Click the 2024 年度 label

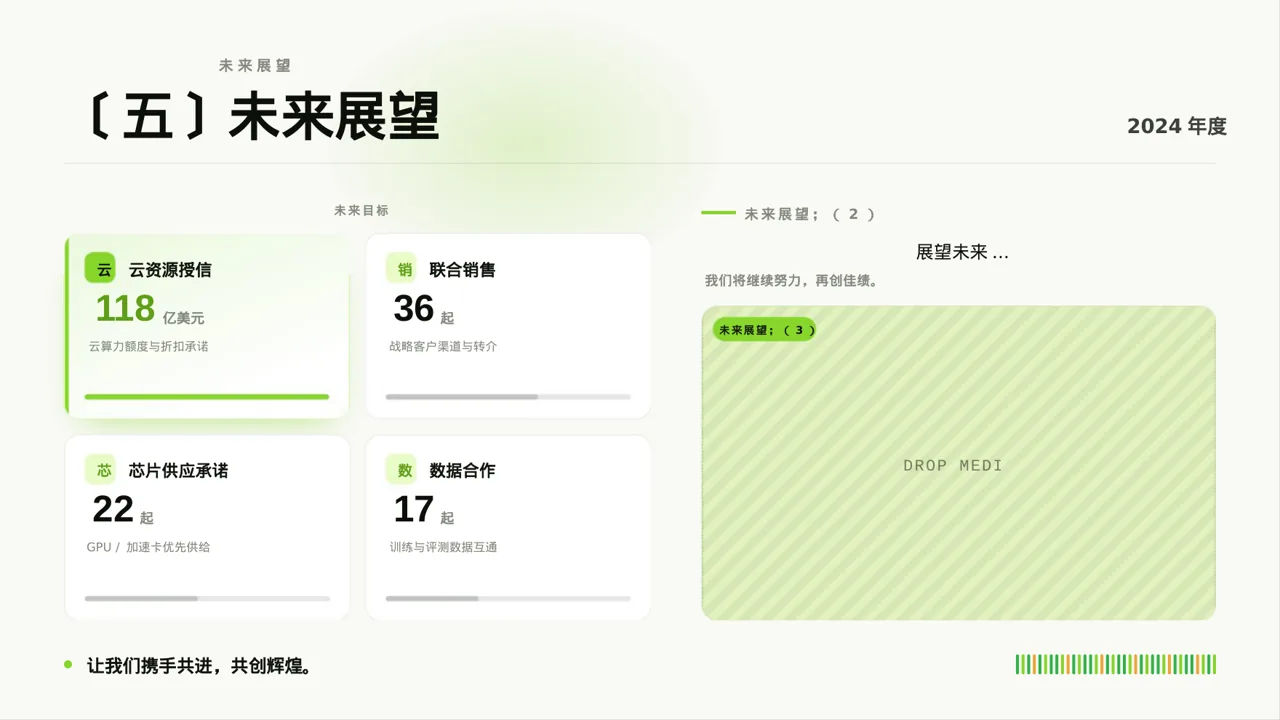[x=1177, y=126]
